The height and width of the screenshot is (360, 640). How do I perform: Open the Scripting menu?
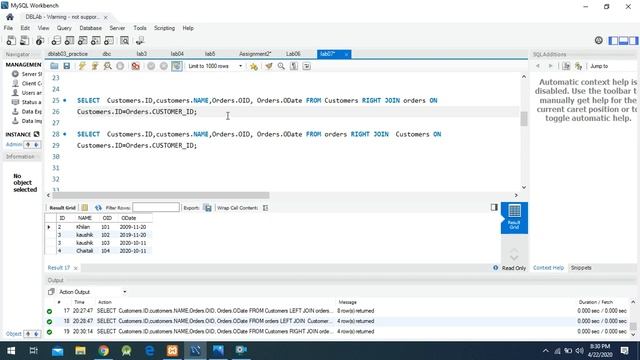(164, 28)
